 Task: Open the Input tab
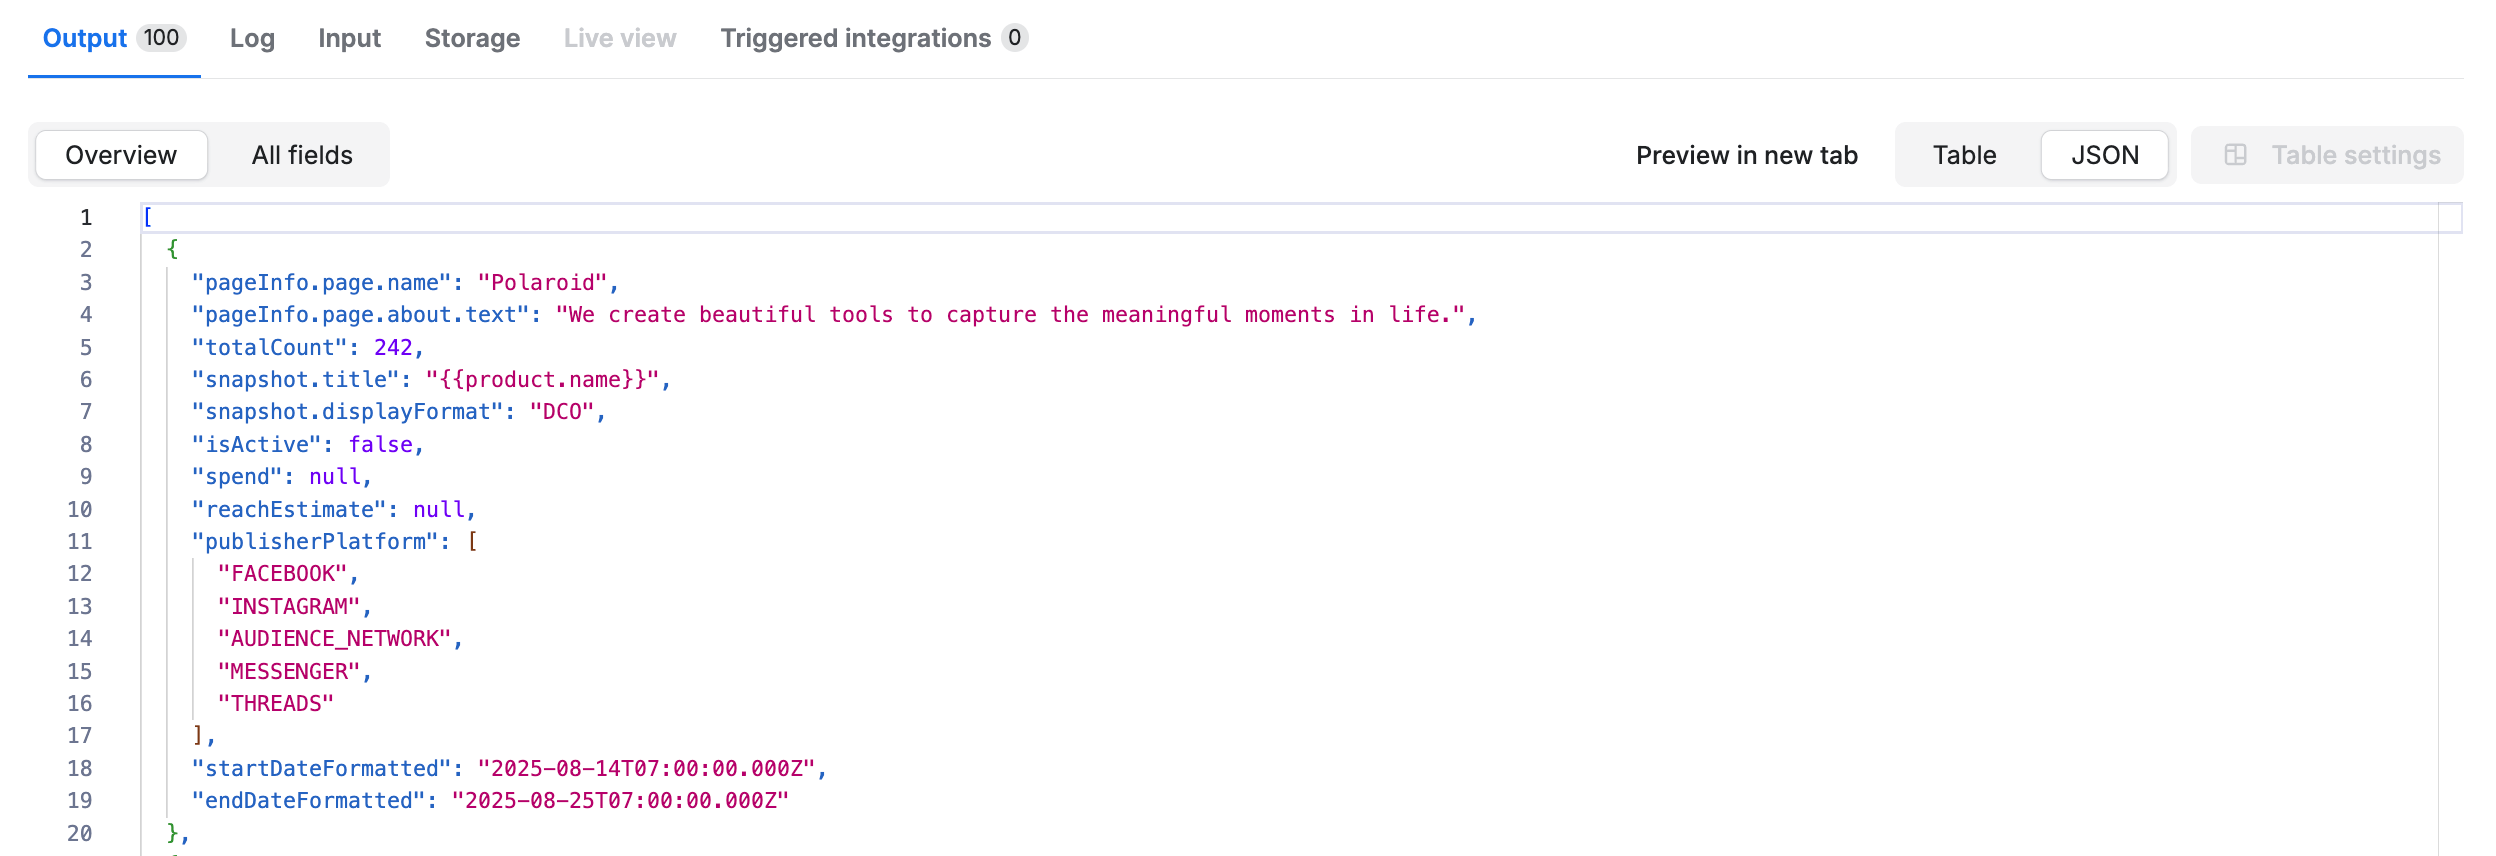click(349, 38)
